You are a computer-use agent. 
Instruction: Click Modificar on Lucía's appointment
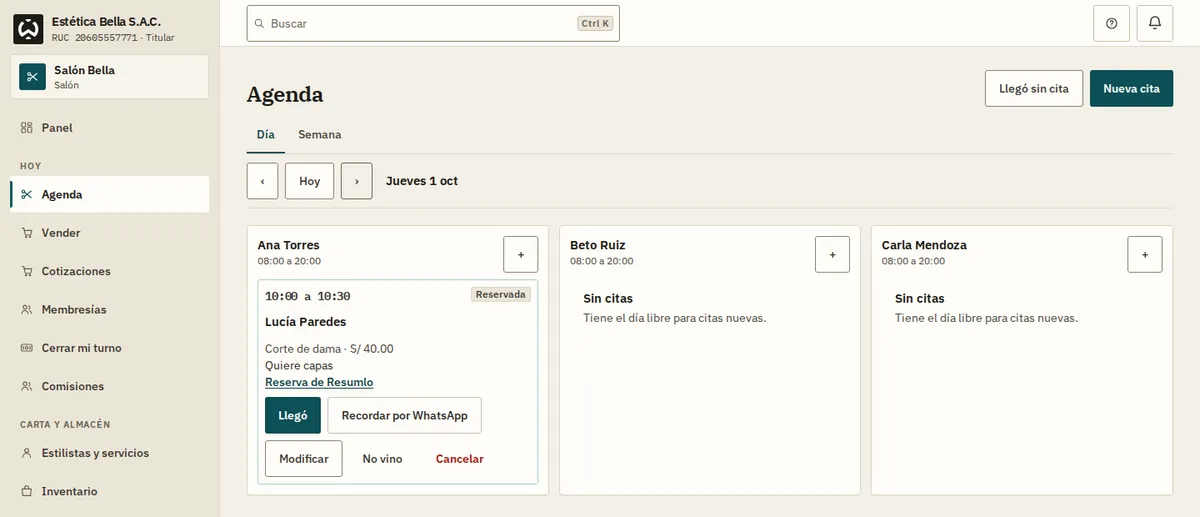click(x=304, y=458)
